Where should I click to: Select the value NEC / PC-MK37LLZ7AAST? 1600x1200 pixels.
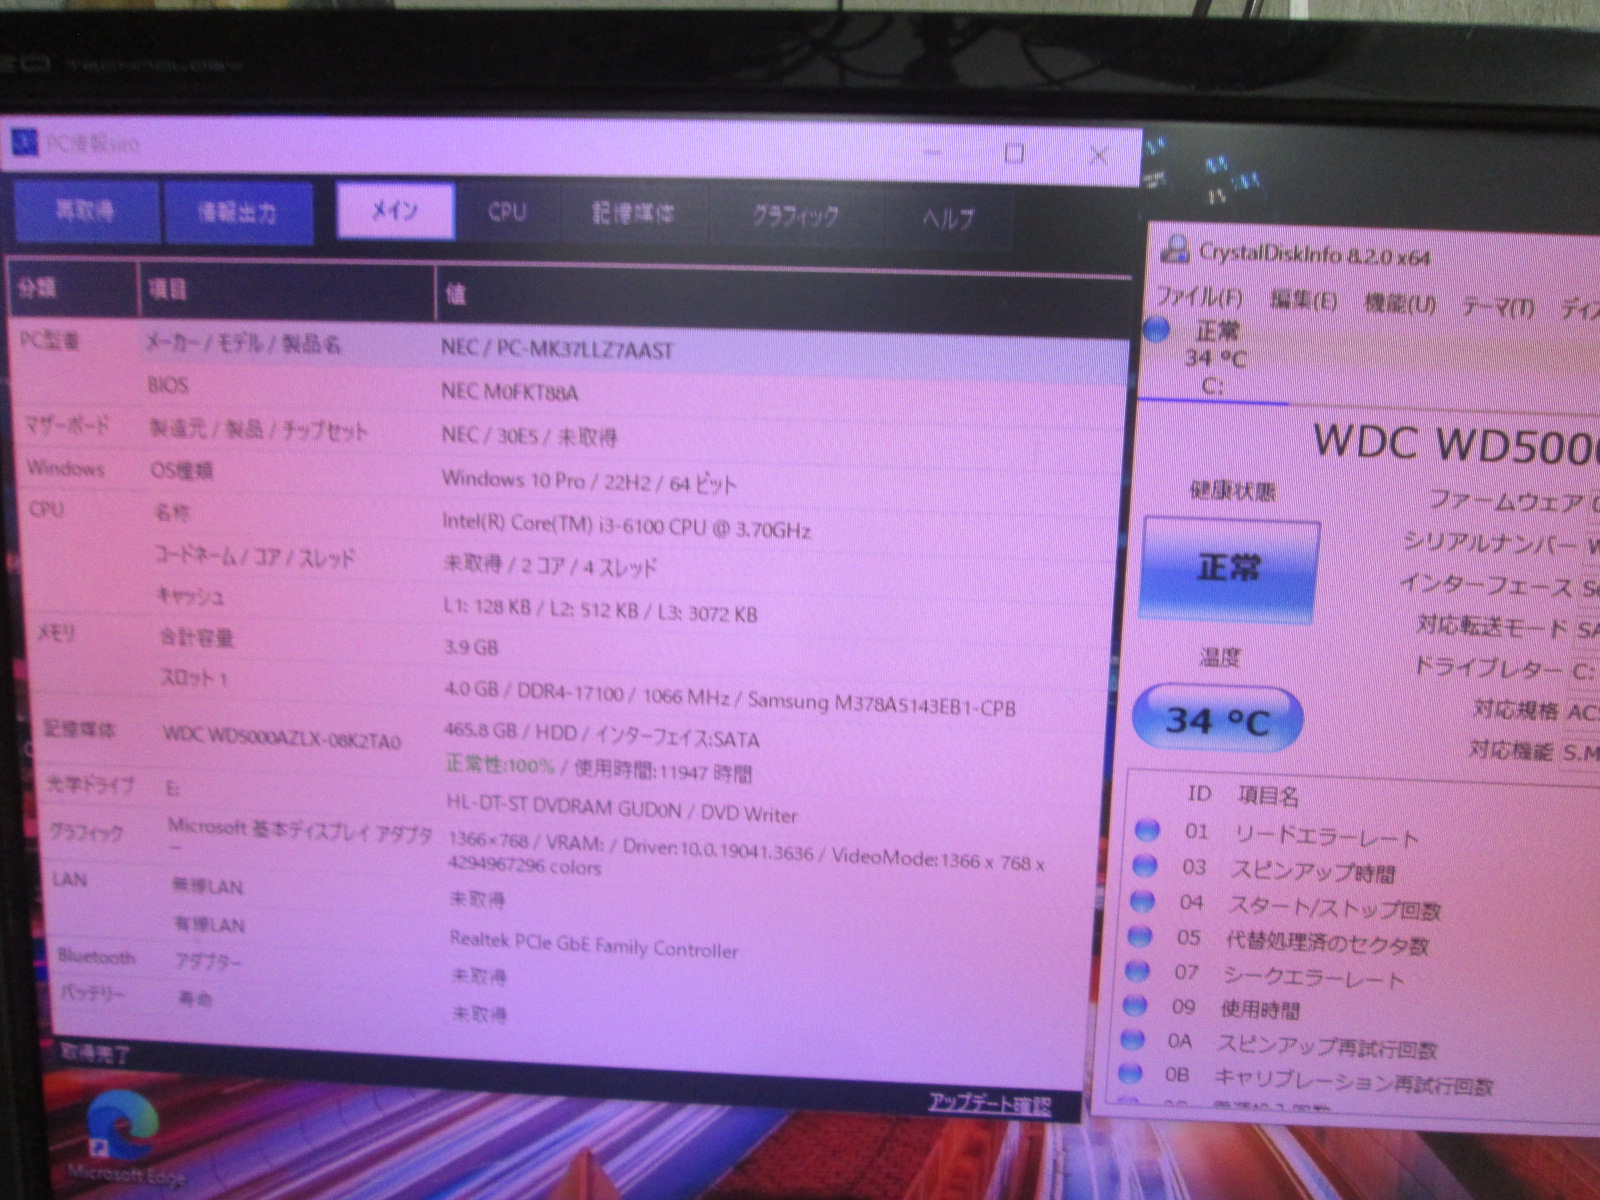click(x=557, y=349)
